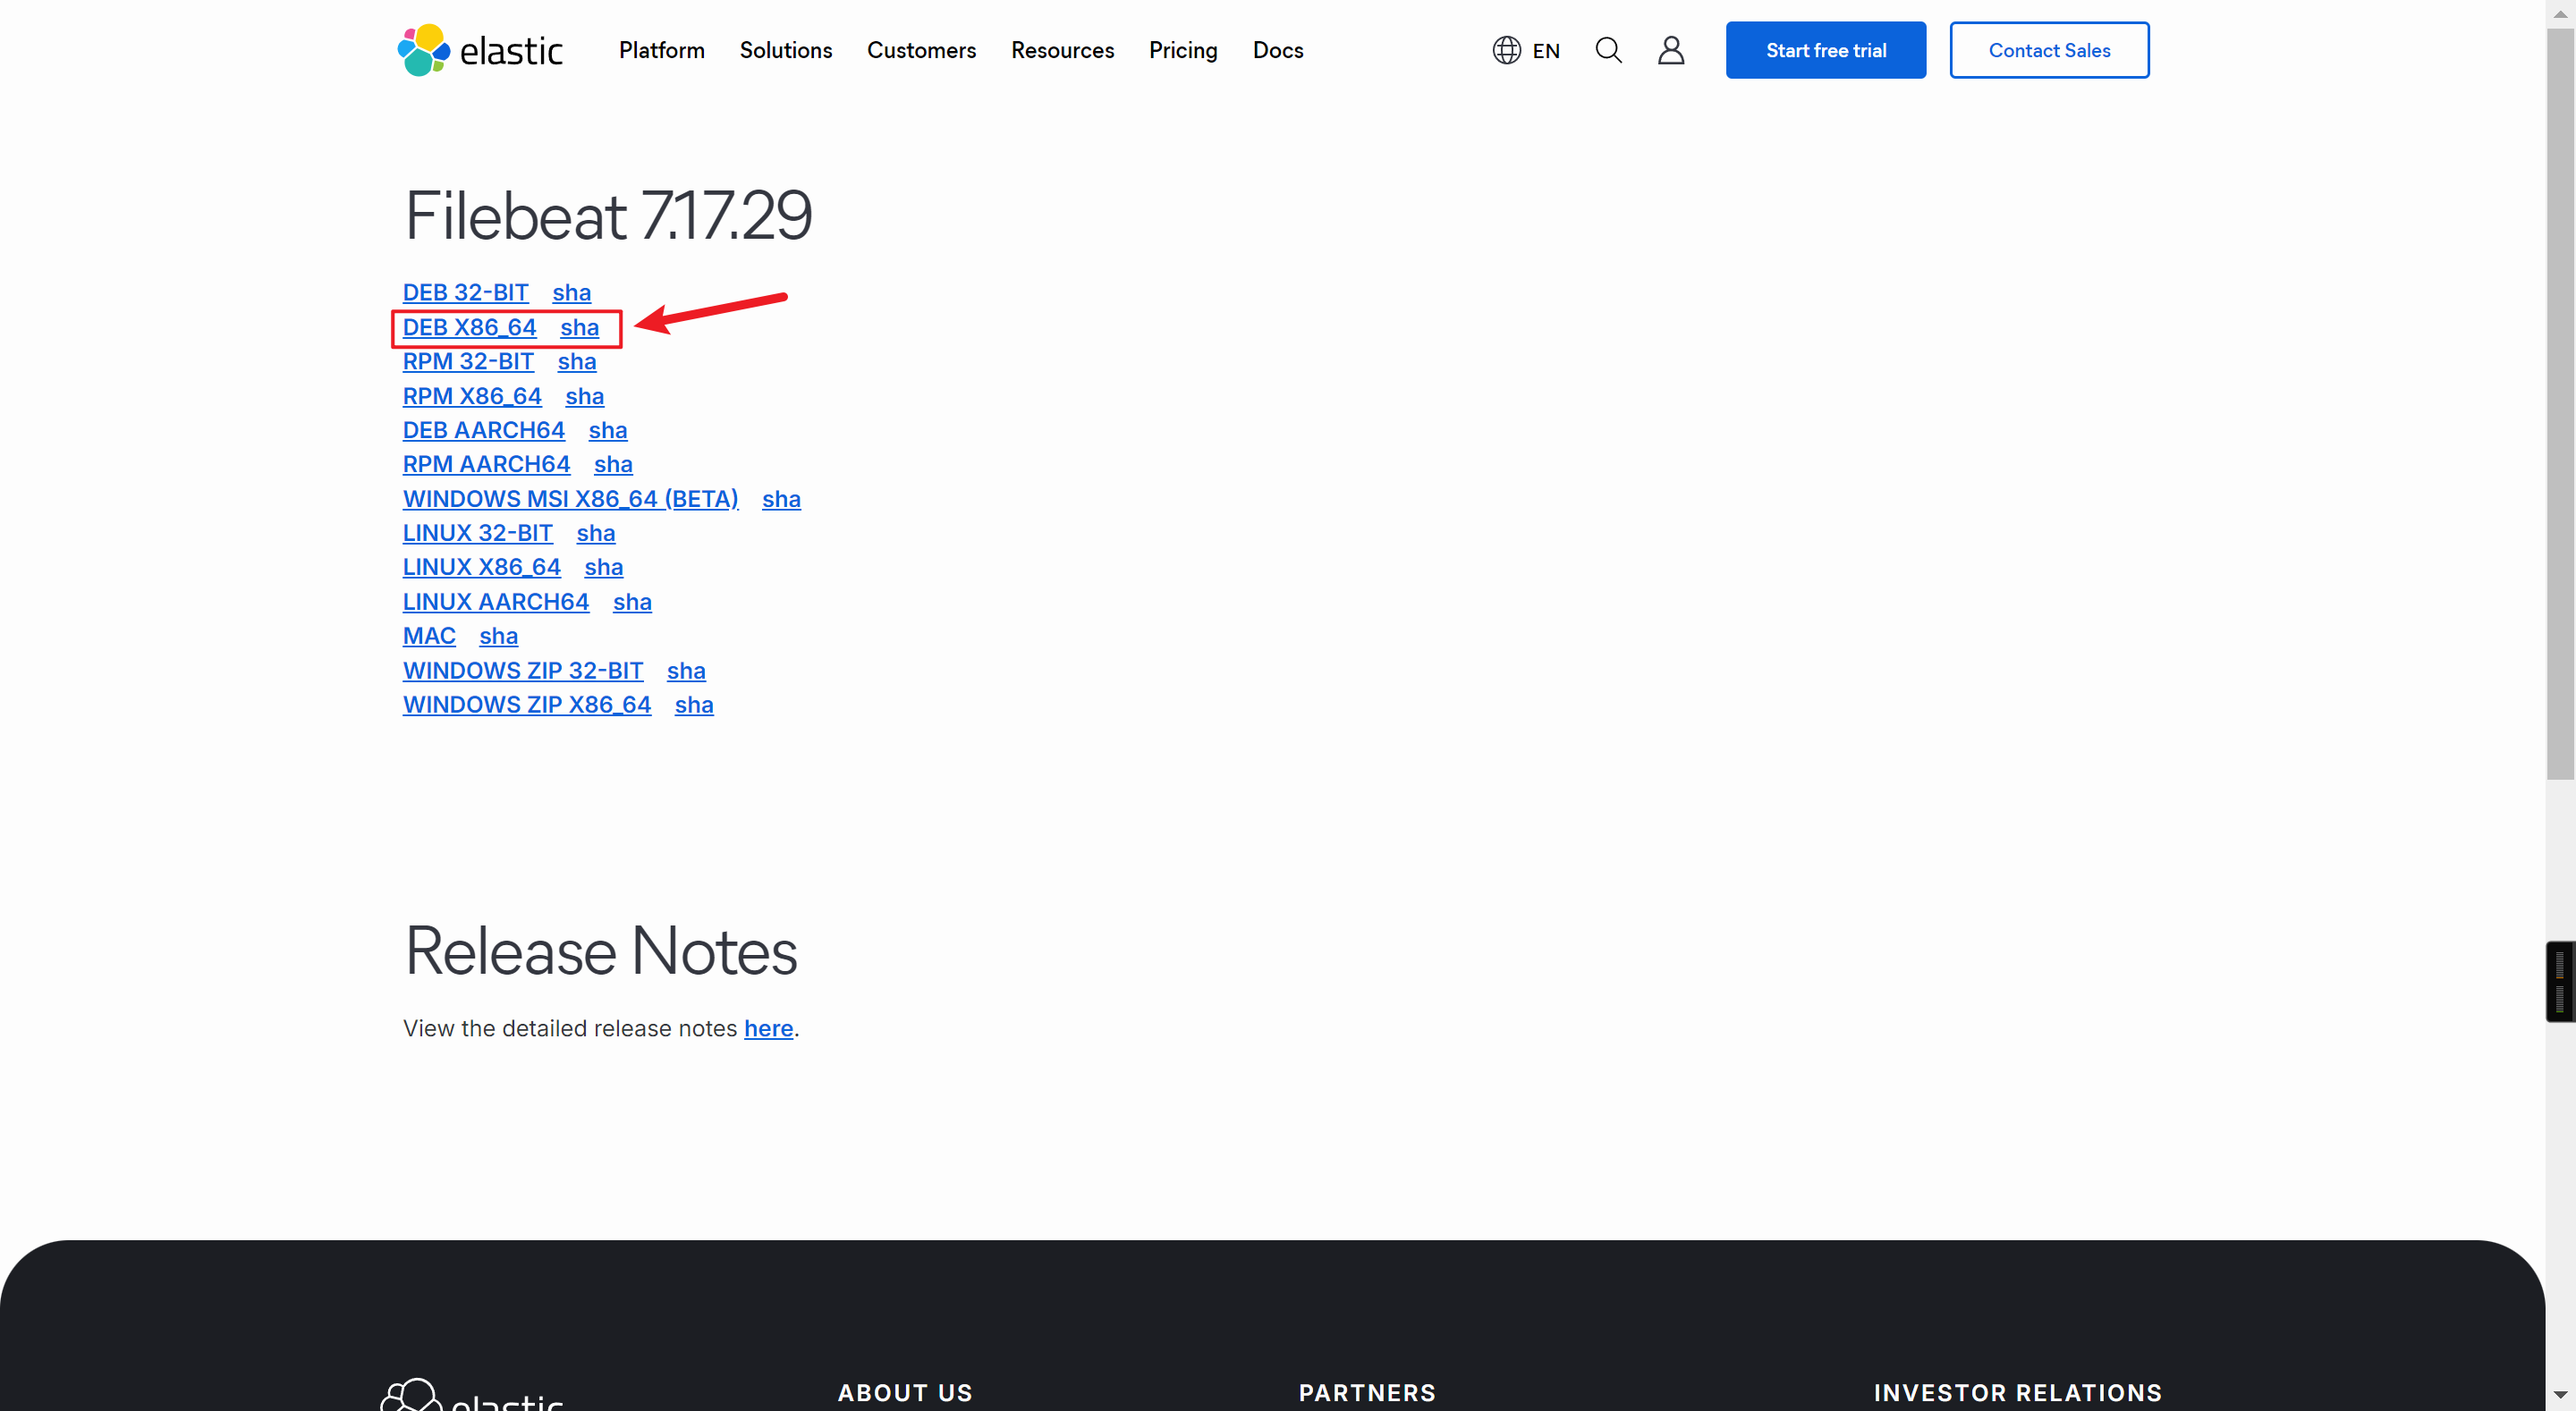Open sha link for RPM X86_64
2576x1411 pixels.
[x=585, y=397]
